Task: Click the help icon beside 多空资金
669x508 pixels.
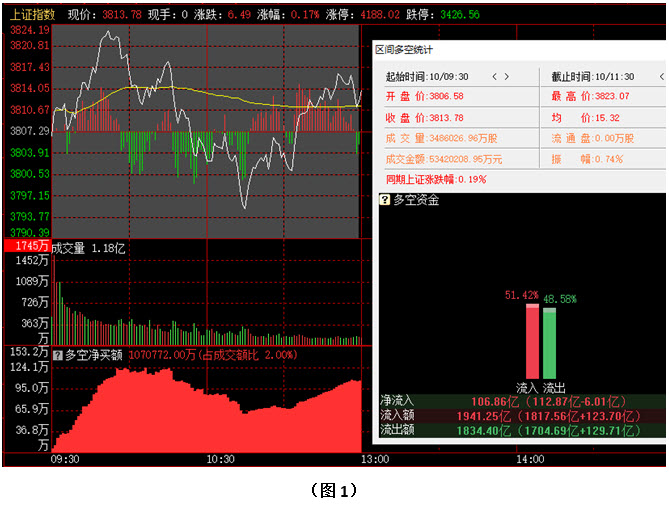Action: coord(384,200)
